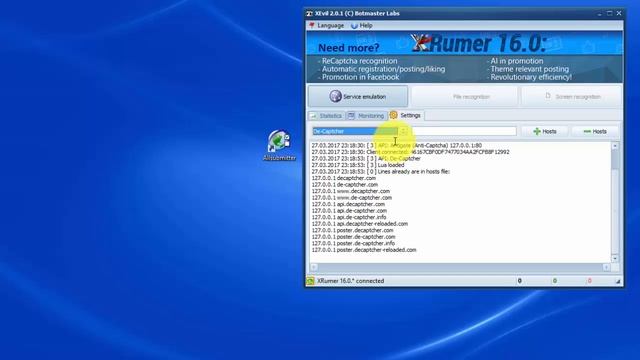The height and width of the screenshot is (360, 640).
Task: Click the XRumer 16.0 promo banner
Action: [464, 57]
